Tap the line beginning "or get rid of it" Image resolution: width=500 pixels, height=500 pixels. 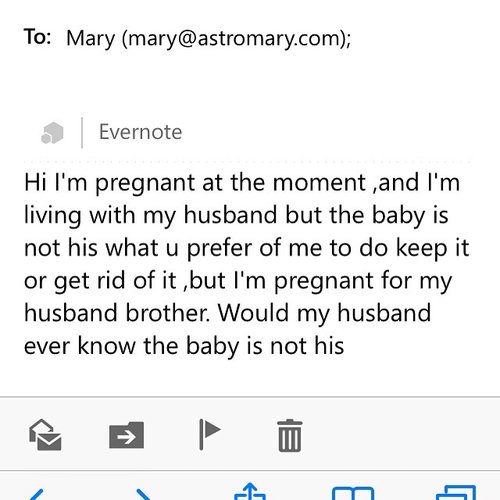[238, 282]
